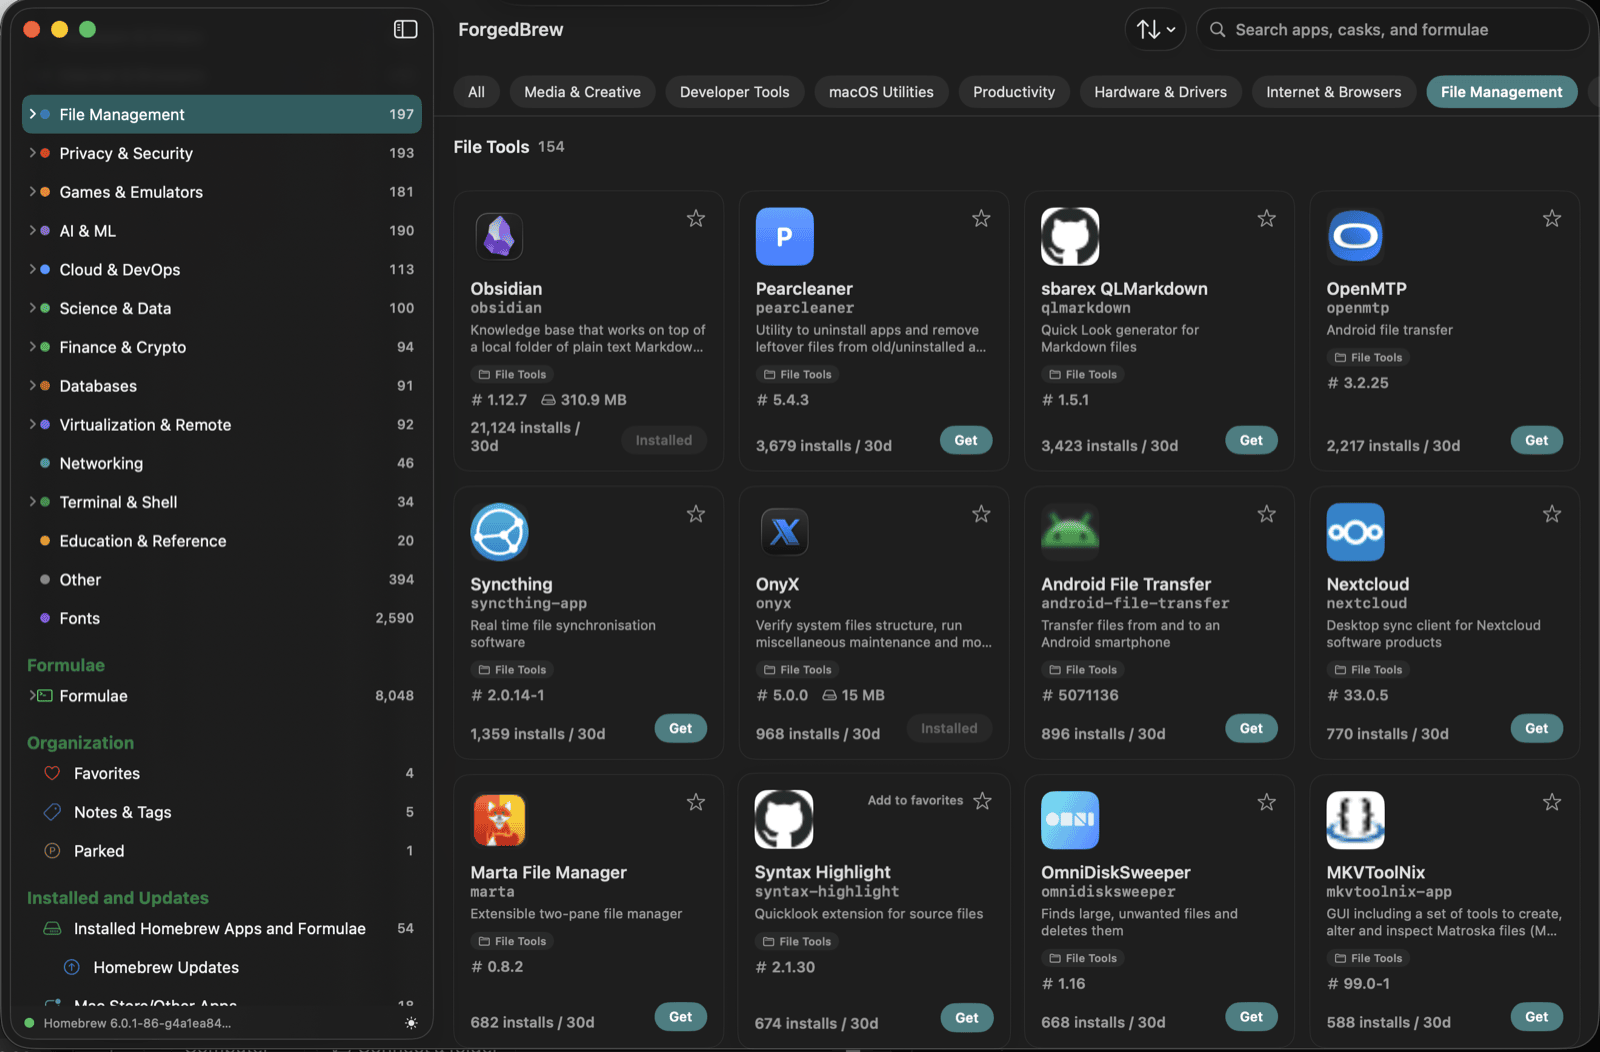Image resolution: width=1600 pixels, height=1052 pixels.
Task: Open the sbarex QLMarkdown GitHub icon
Action: (1070, 237)
